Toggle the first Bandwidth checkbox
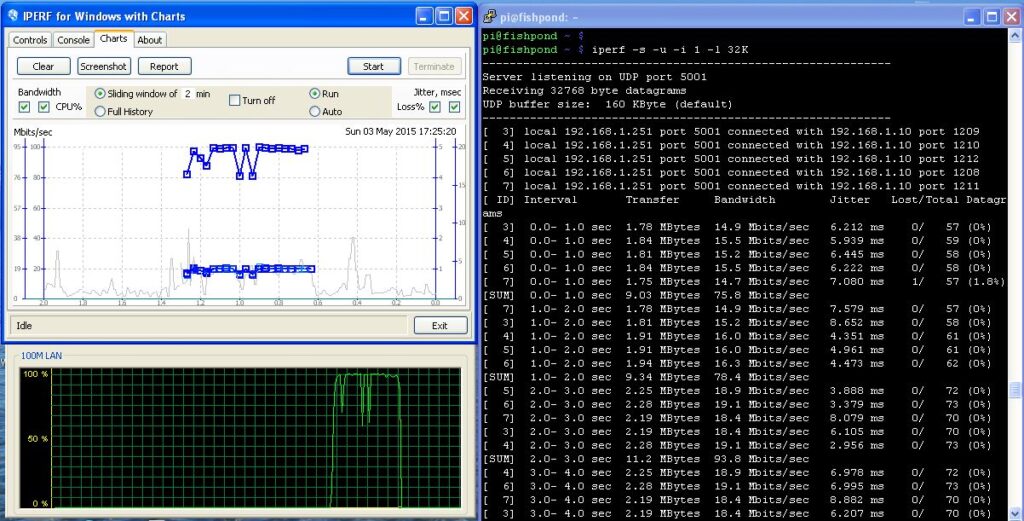Screen dimensions: 1024x521 24,107
